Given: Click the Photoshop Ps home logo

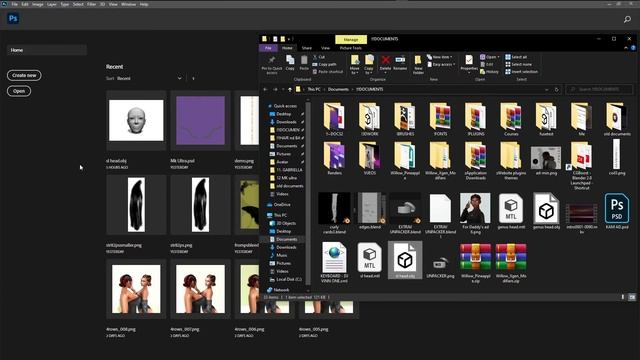Looking at the screenshot, I should click(x=13, y=18).
